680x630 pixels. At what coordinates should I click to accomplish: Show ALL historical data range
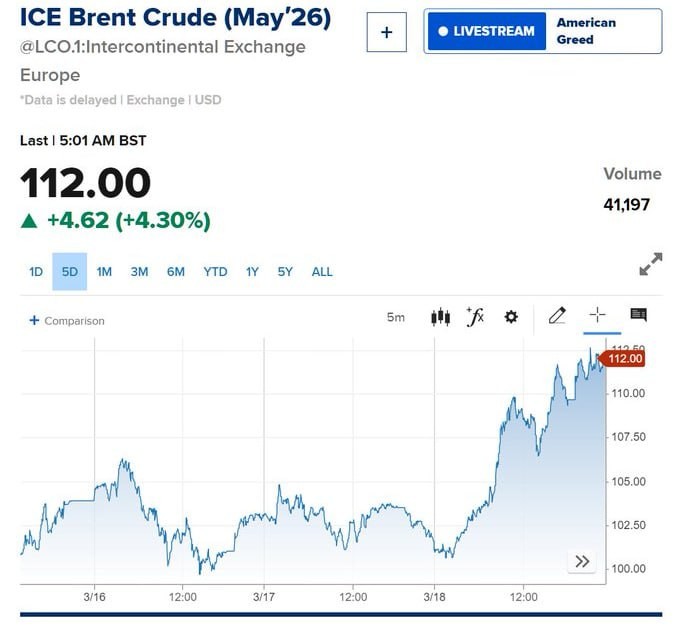pyautogui.click(x=322, y=272)
